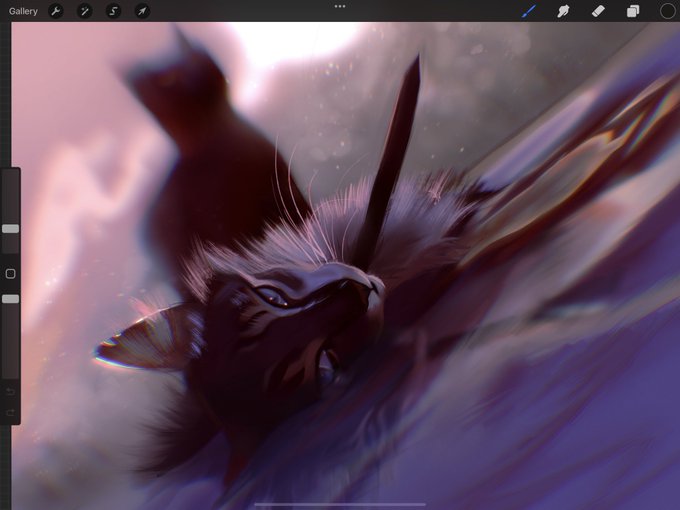Tap the square Modify button on sidebar
Image resolution: width=680 pixels, height=510 pixels.
(10, 274)
